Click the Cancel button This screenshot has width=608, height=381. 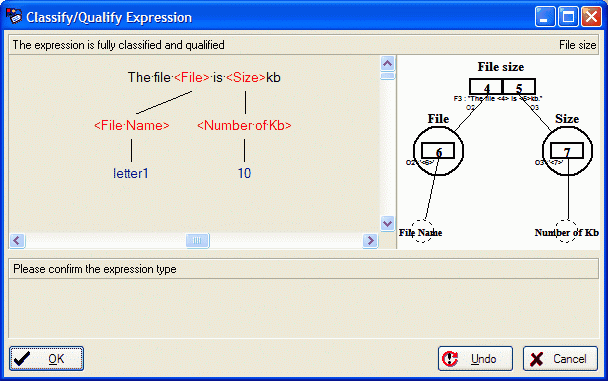click(560, 359)
